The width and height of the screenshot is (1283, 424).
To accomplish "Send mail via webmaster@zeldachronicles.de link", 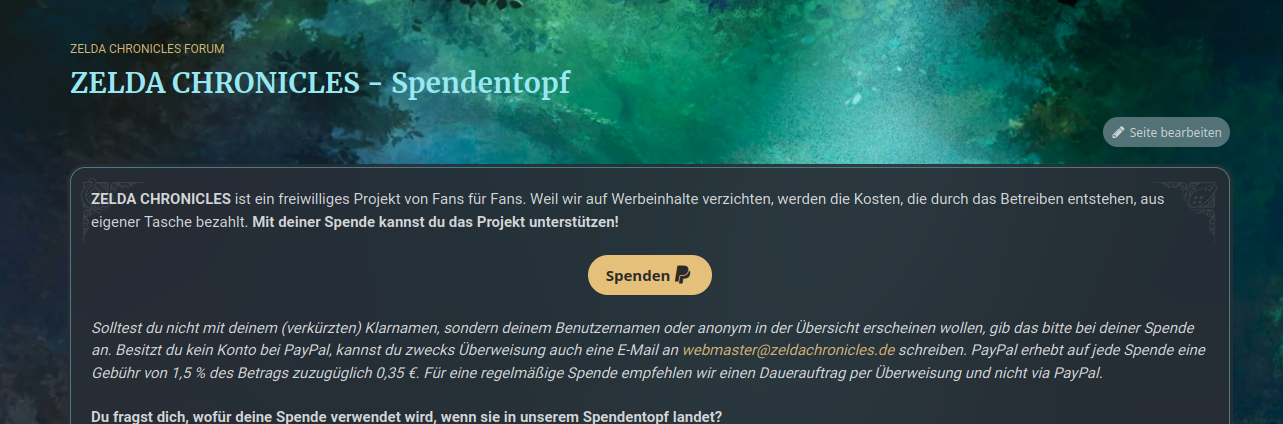I will tap(788, 350).
